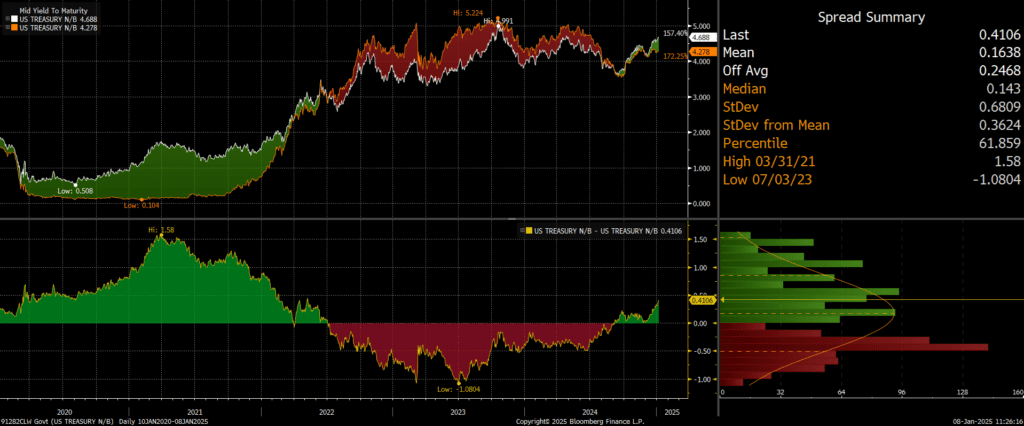Click the histogram axis label 32

coord(780,393)
